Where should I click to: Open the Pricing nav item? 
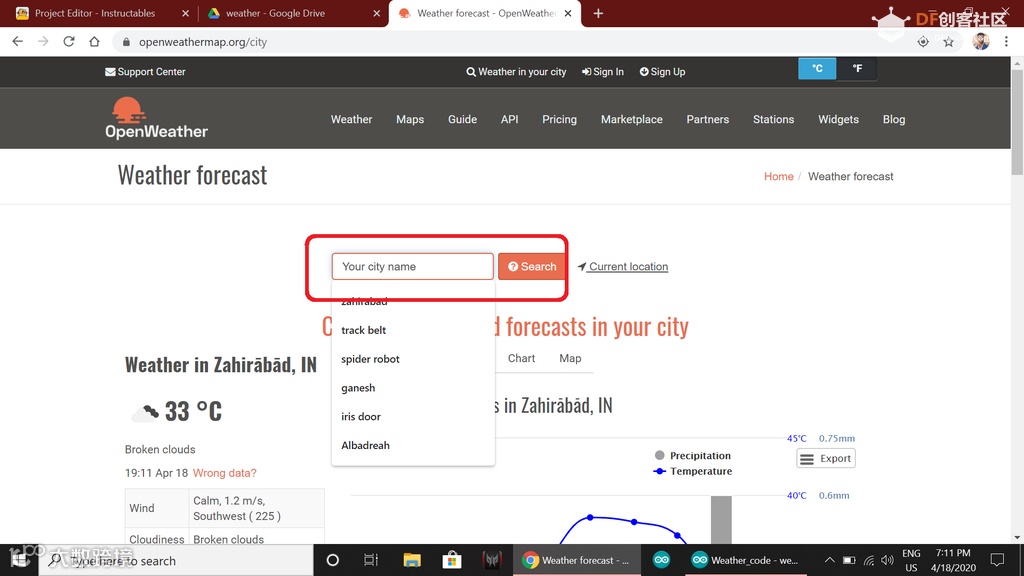560,120
